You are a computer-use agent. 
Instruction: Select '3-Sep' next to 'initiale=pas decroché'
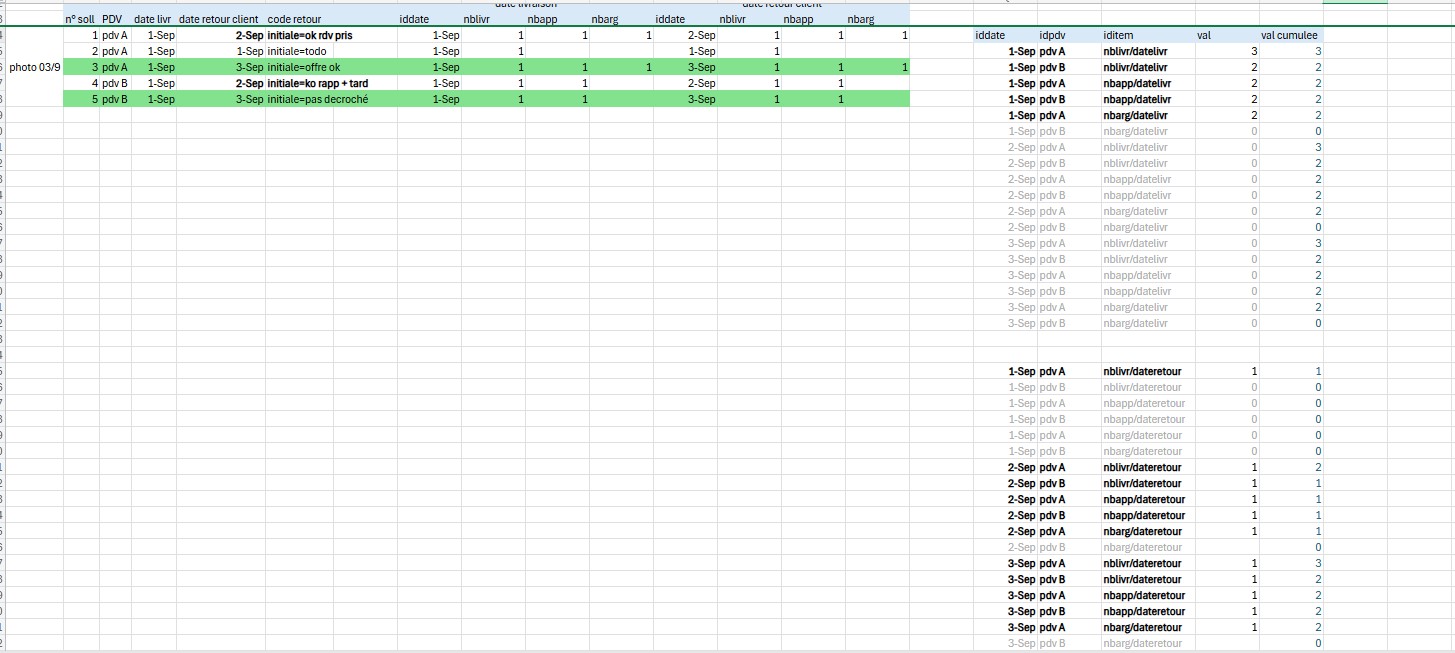(249, 99)
